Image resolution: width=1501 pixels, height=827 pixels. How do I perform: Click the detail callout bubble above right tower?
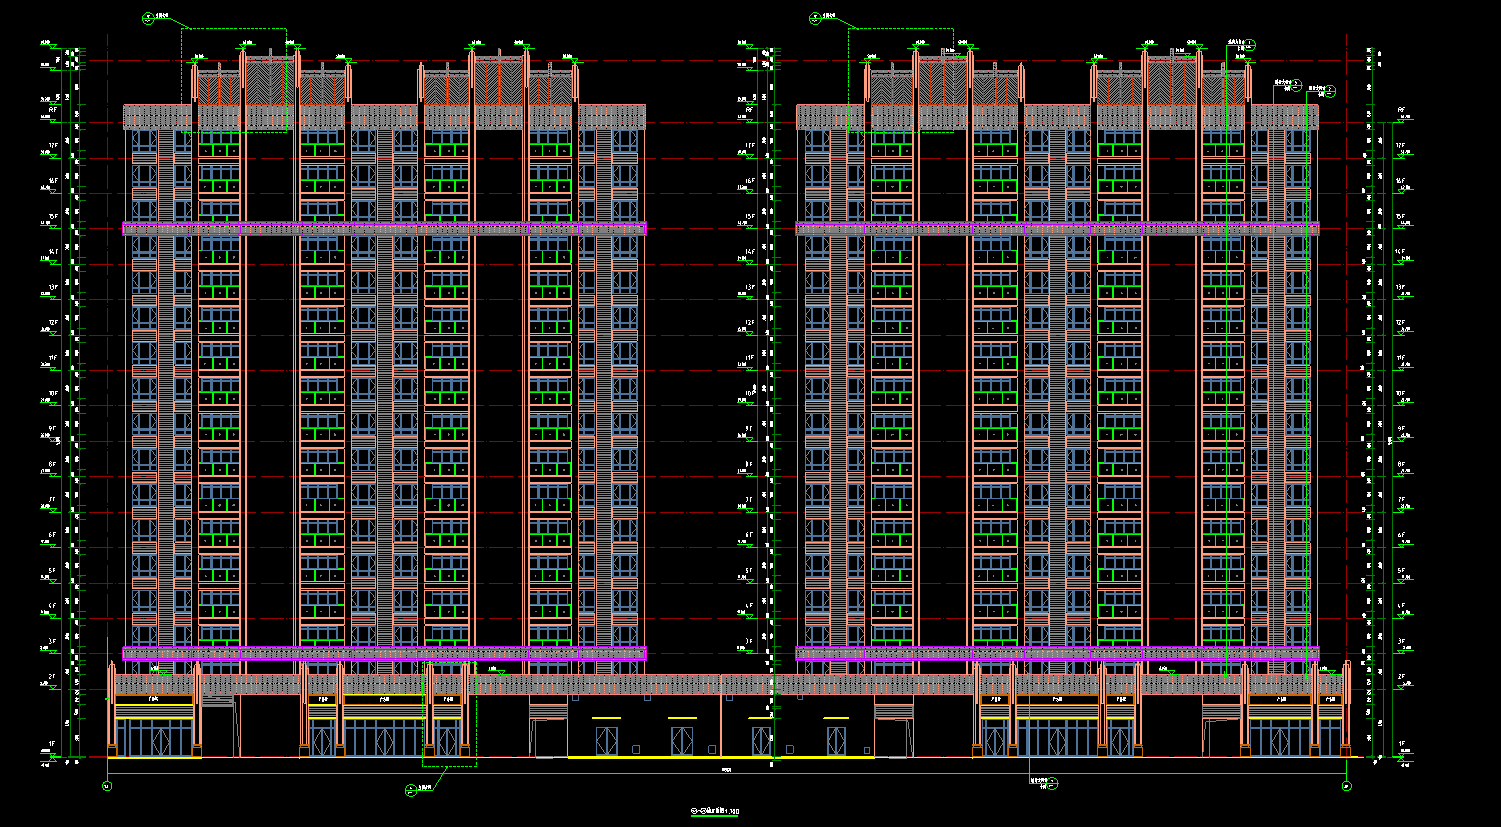(x=816, y=17)
